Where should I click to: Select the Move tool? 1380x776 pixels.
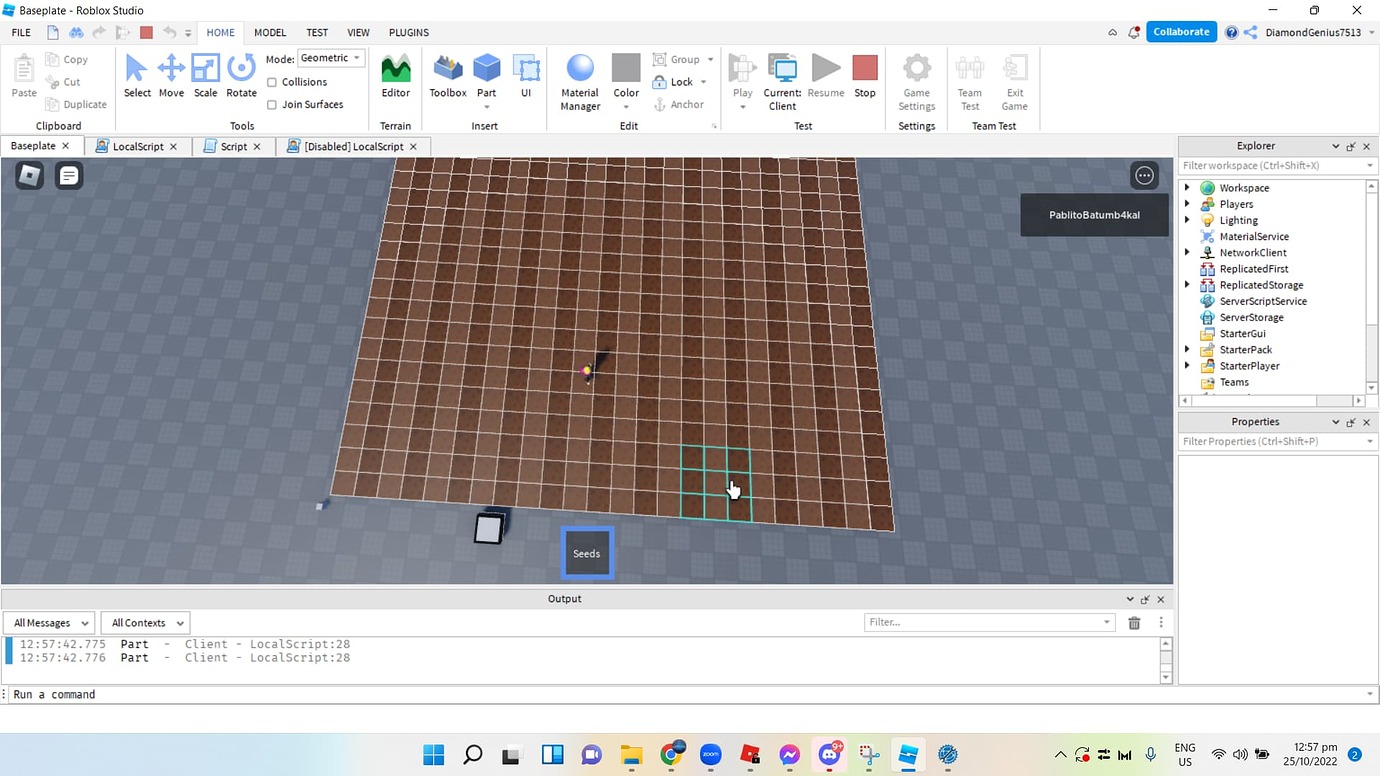pos(171,76)
